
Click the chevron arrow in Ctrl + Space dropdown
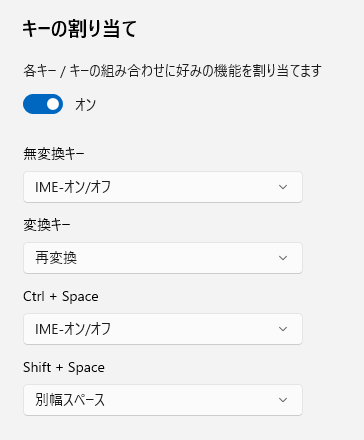click(283, 329)
